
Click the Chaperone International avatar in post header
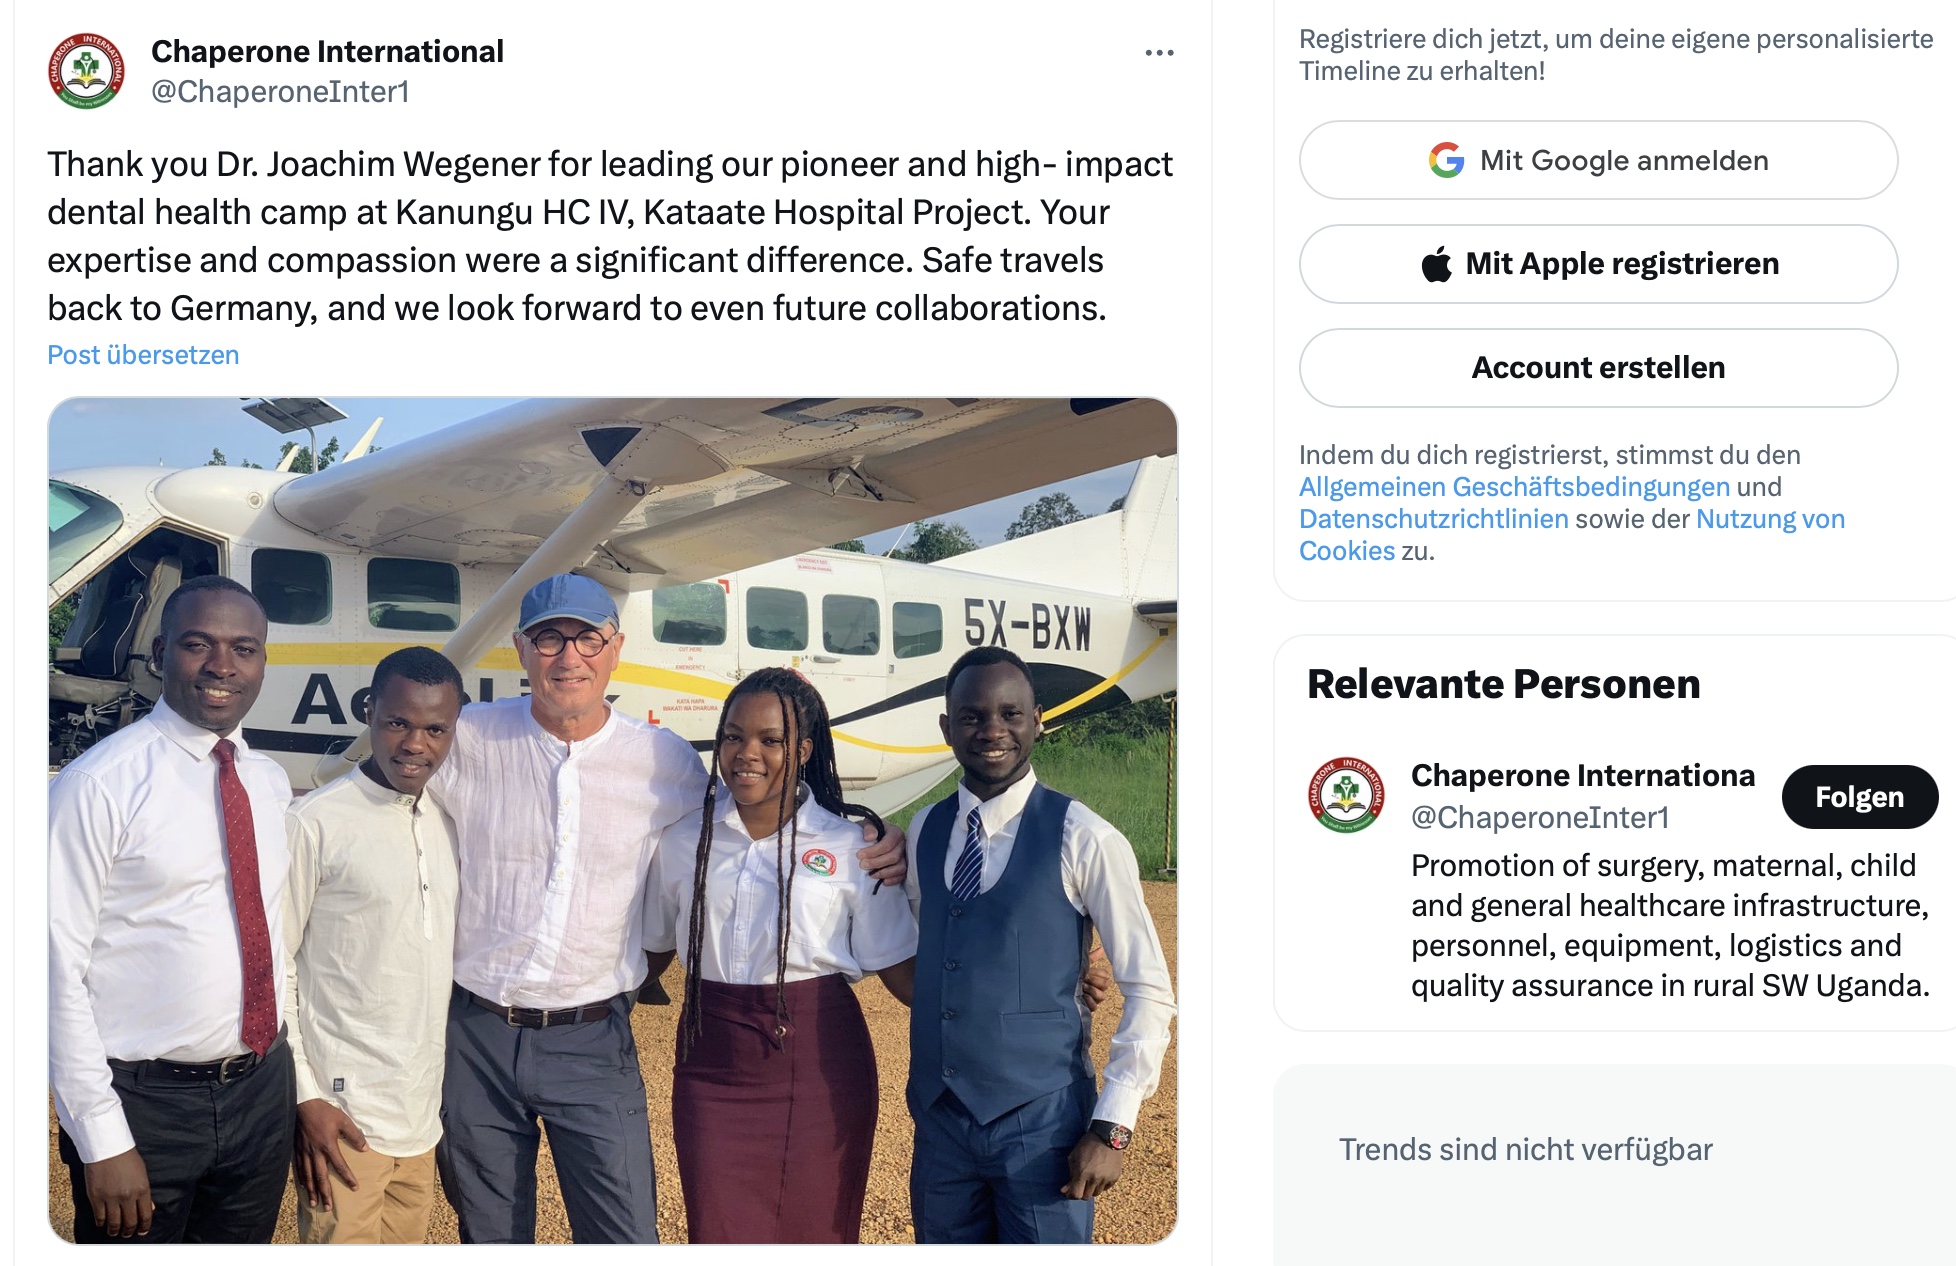coord(87,71)
